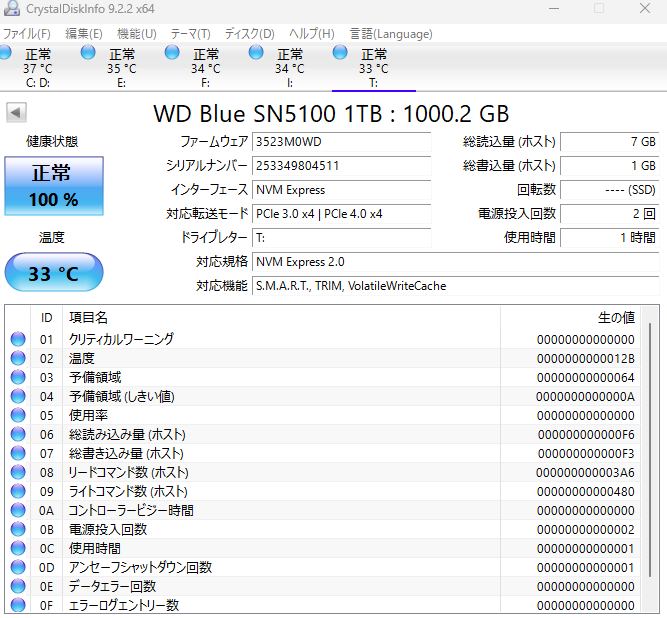The width and height of the screenshot is (667, 618).
Task: Select the アンセーフシャットダウン回数 attribute name
Action: click(x=140, y=567)
